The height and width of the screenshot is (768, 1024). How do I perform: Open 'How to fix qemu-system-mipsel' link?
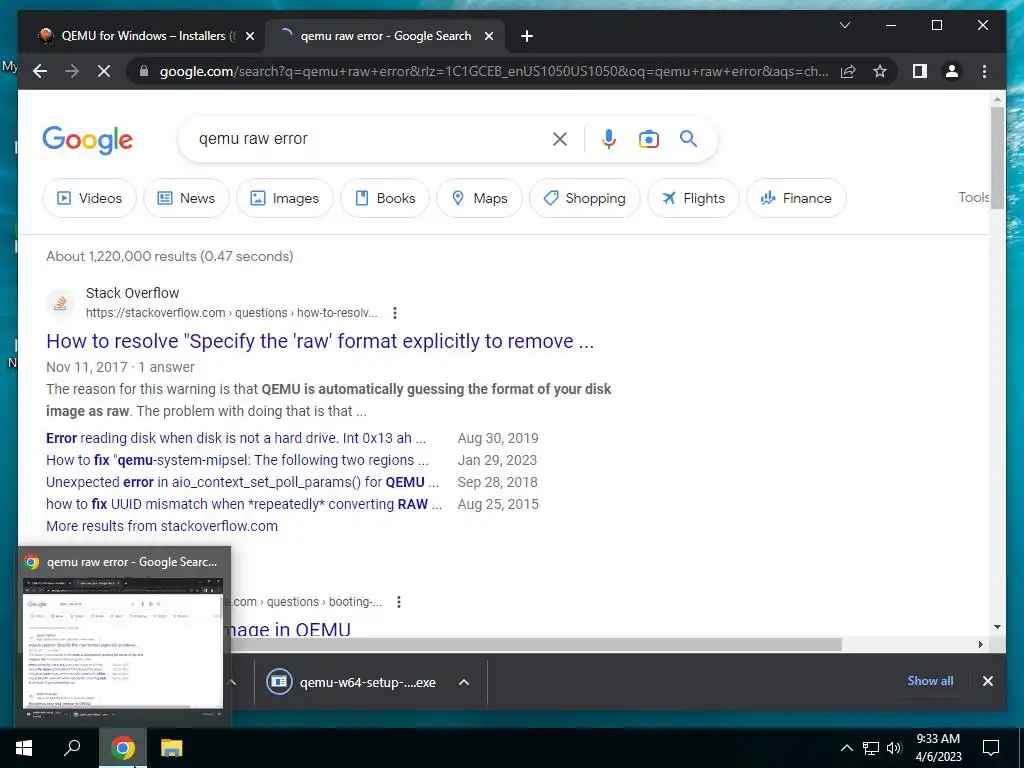click(237, 460)
